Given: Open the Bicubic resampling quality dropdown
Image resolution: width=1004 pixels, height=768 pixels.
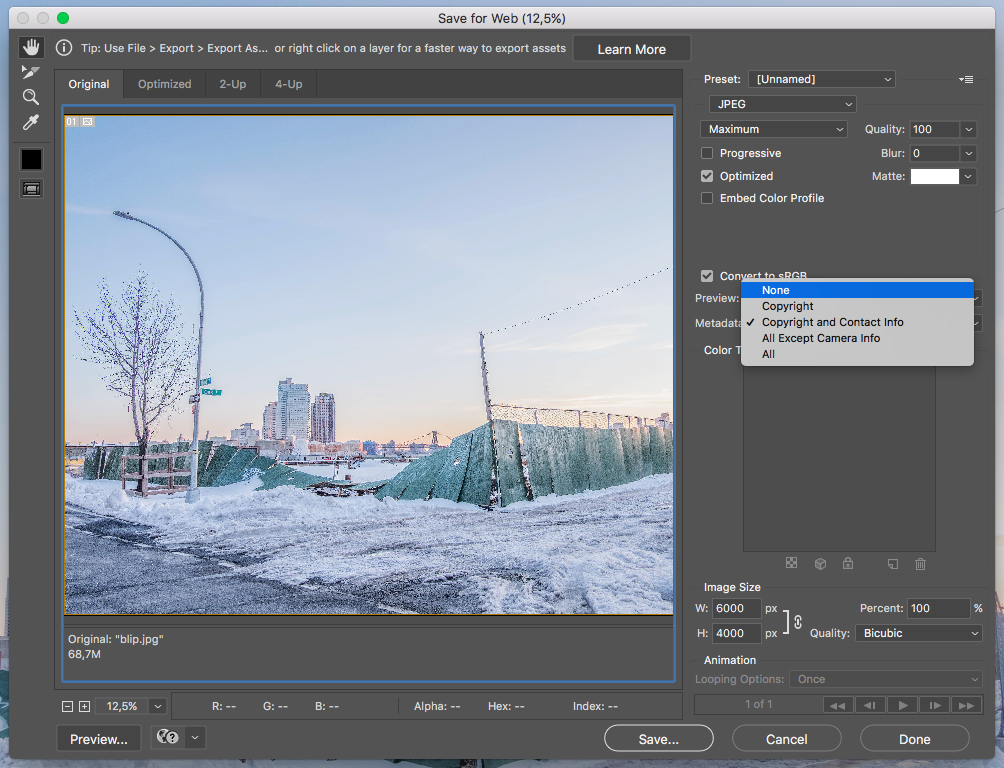Looking at the screenshot, I should tap(918, 633).
